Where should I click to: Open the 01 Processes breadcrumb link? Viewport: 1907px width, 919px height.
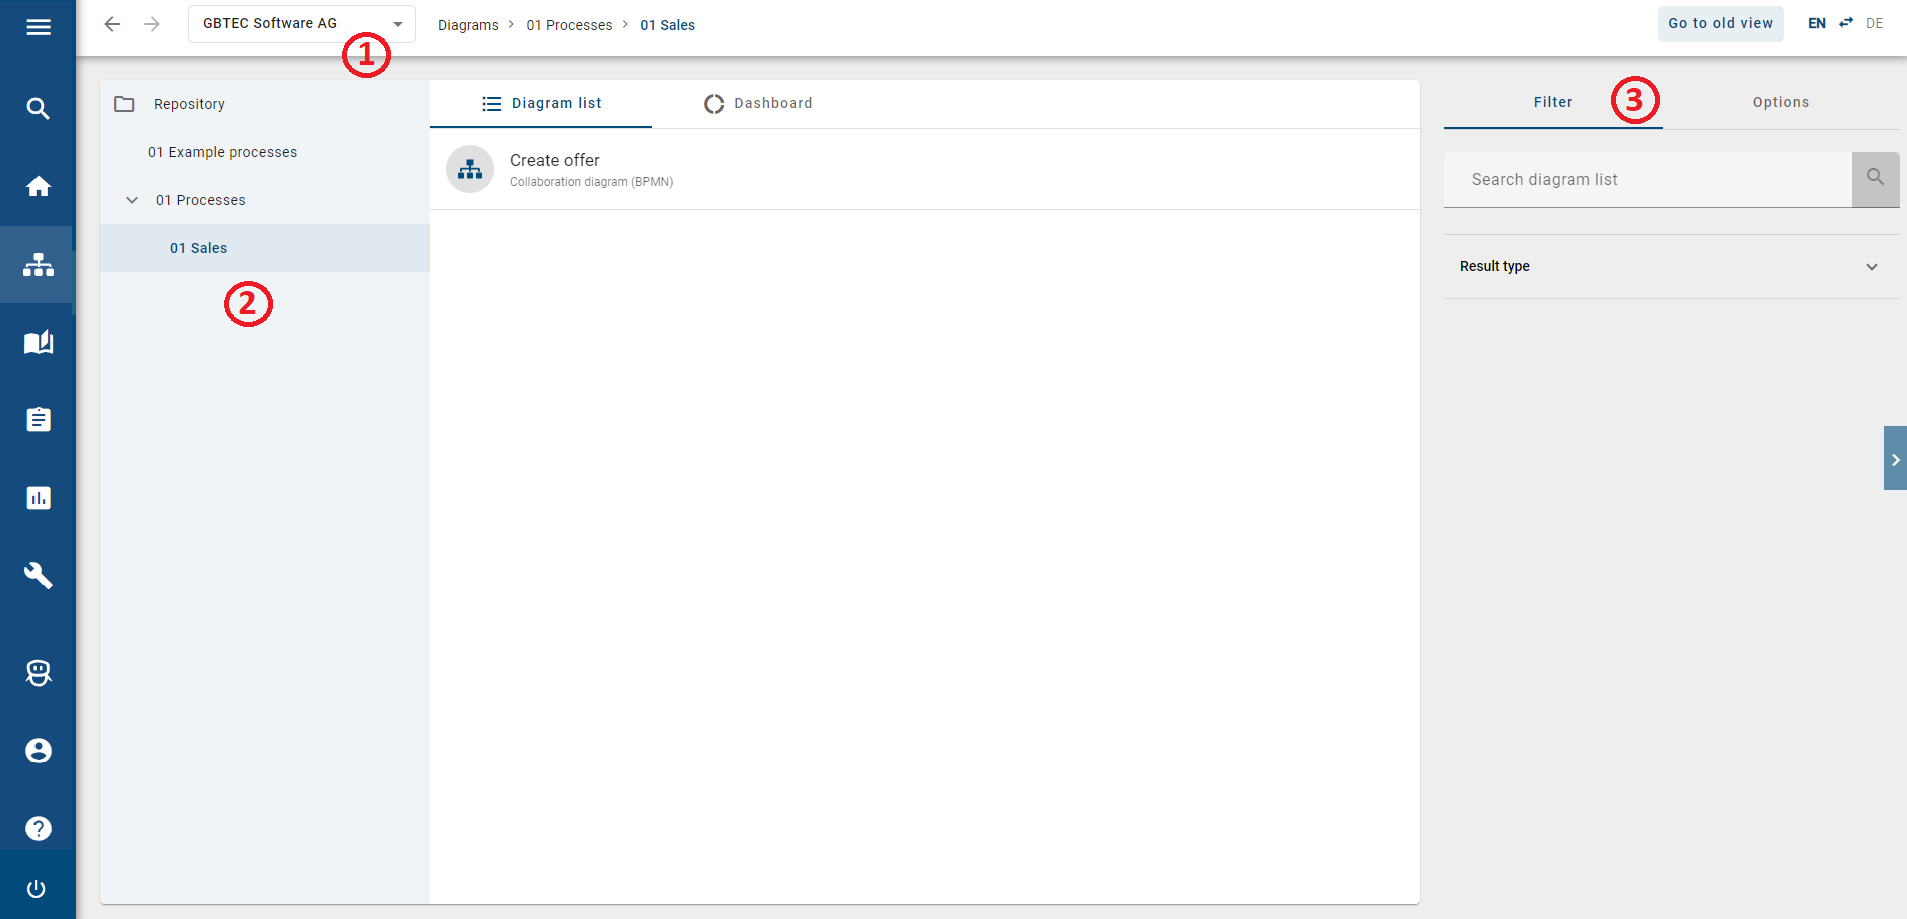pyautogui.click(x=569, y=24)
